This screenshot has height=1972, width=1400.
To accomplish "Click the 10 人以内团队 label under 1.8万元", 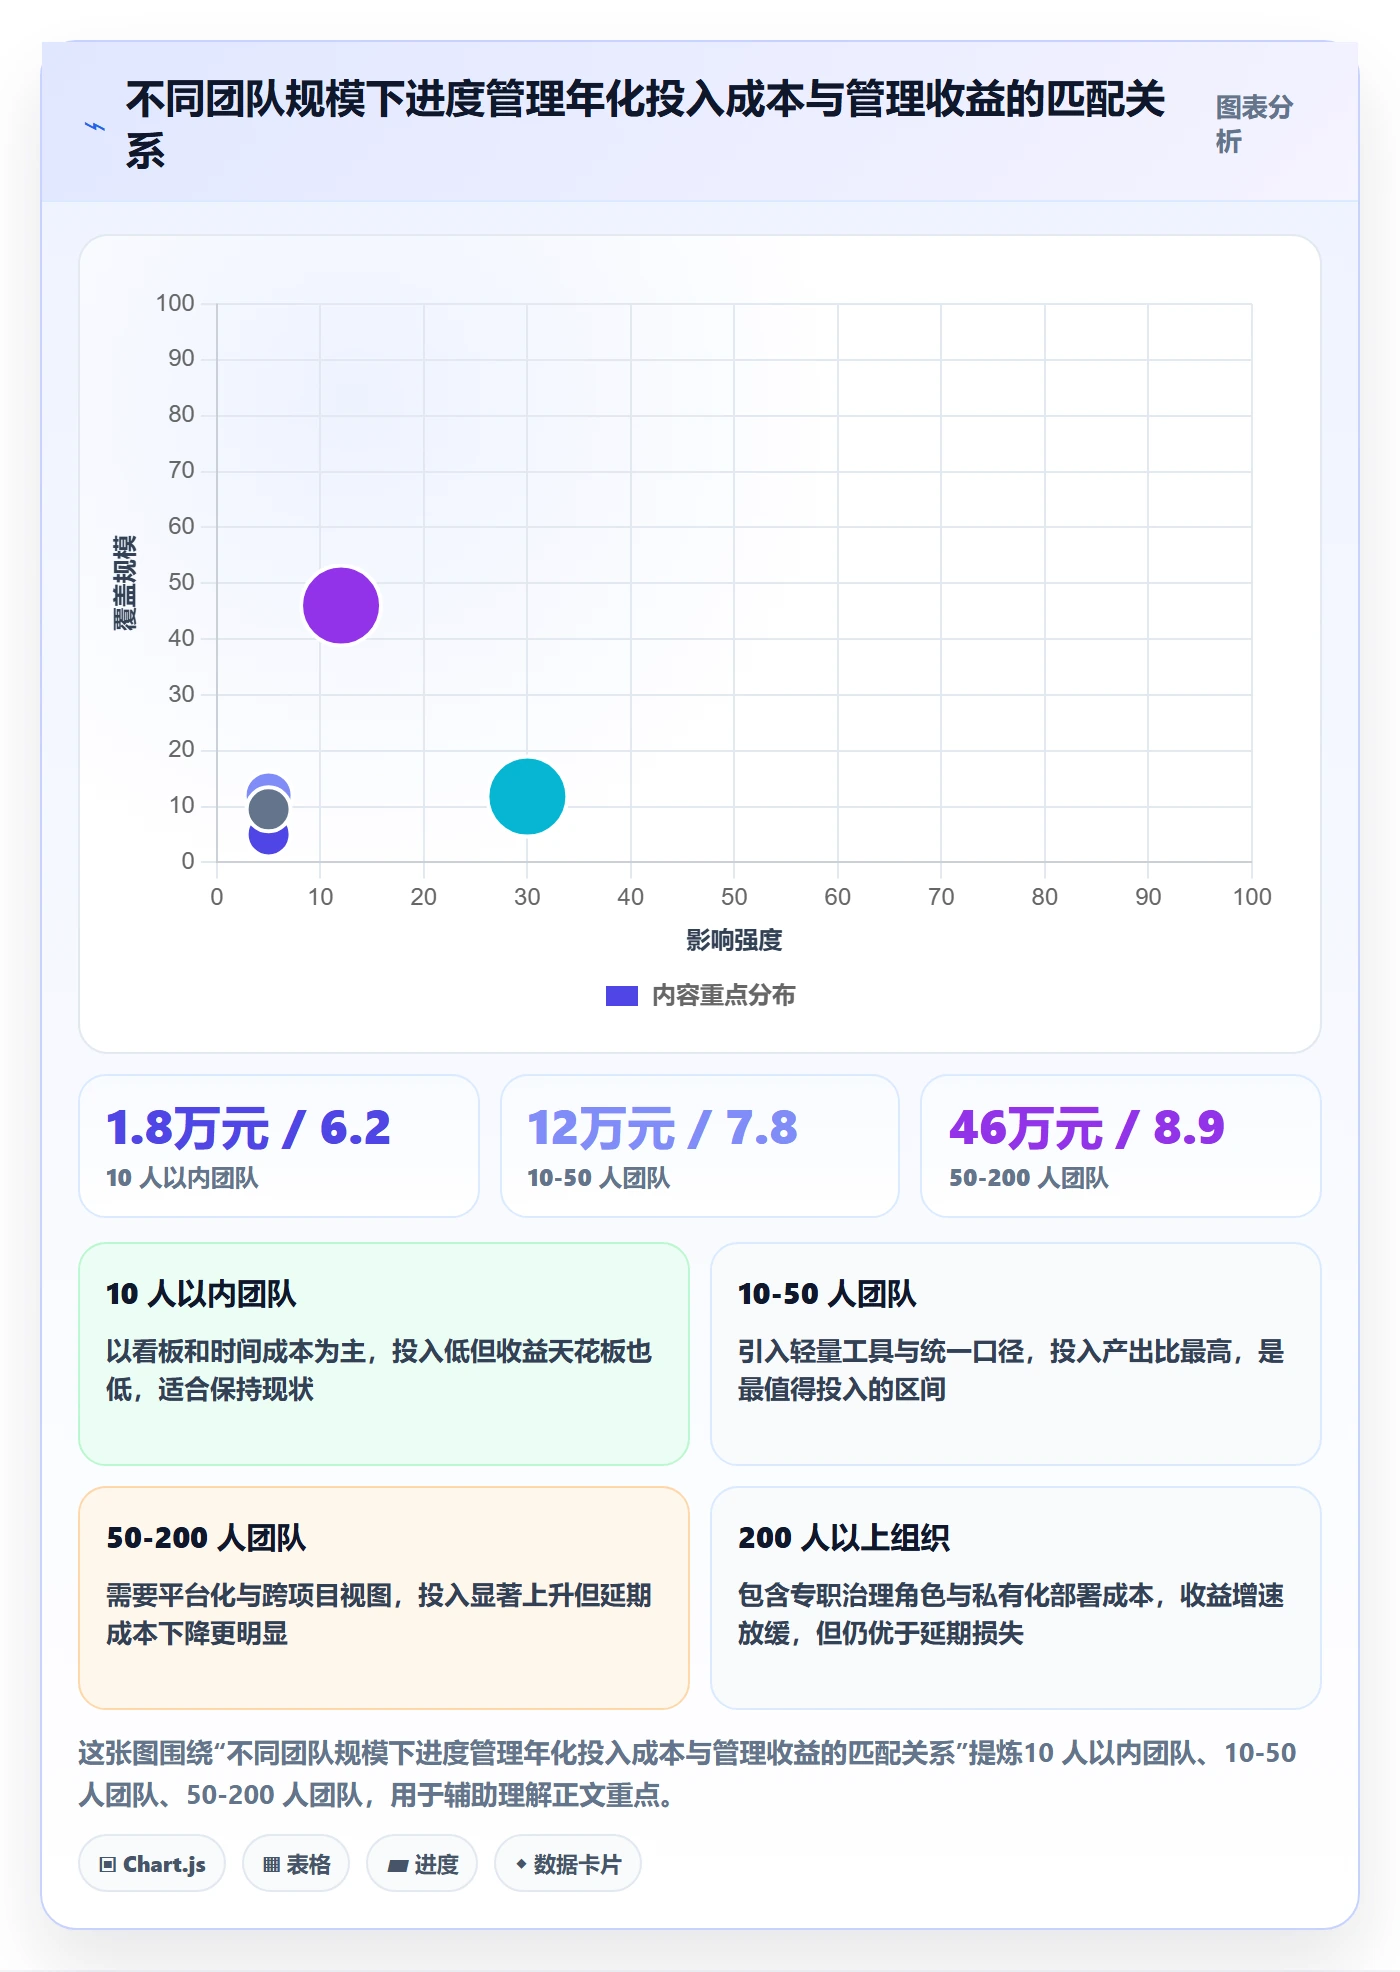I will 182,1178.
